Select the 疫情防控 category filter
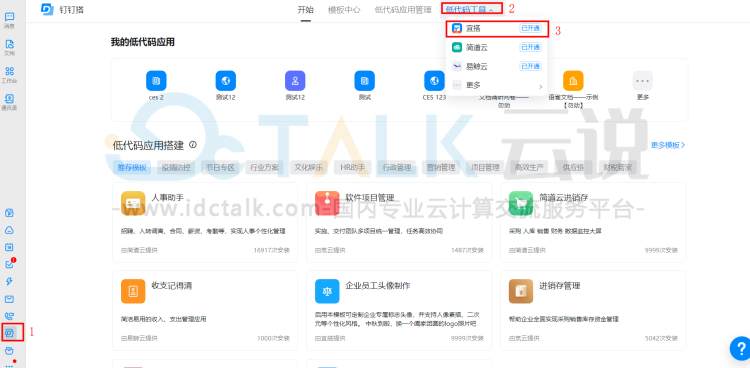Screen dimensions: 750x368 coord(176,167)
